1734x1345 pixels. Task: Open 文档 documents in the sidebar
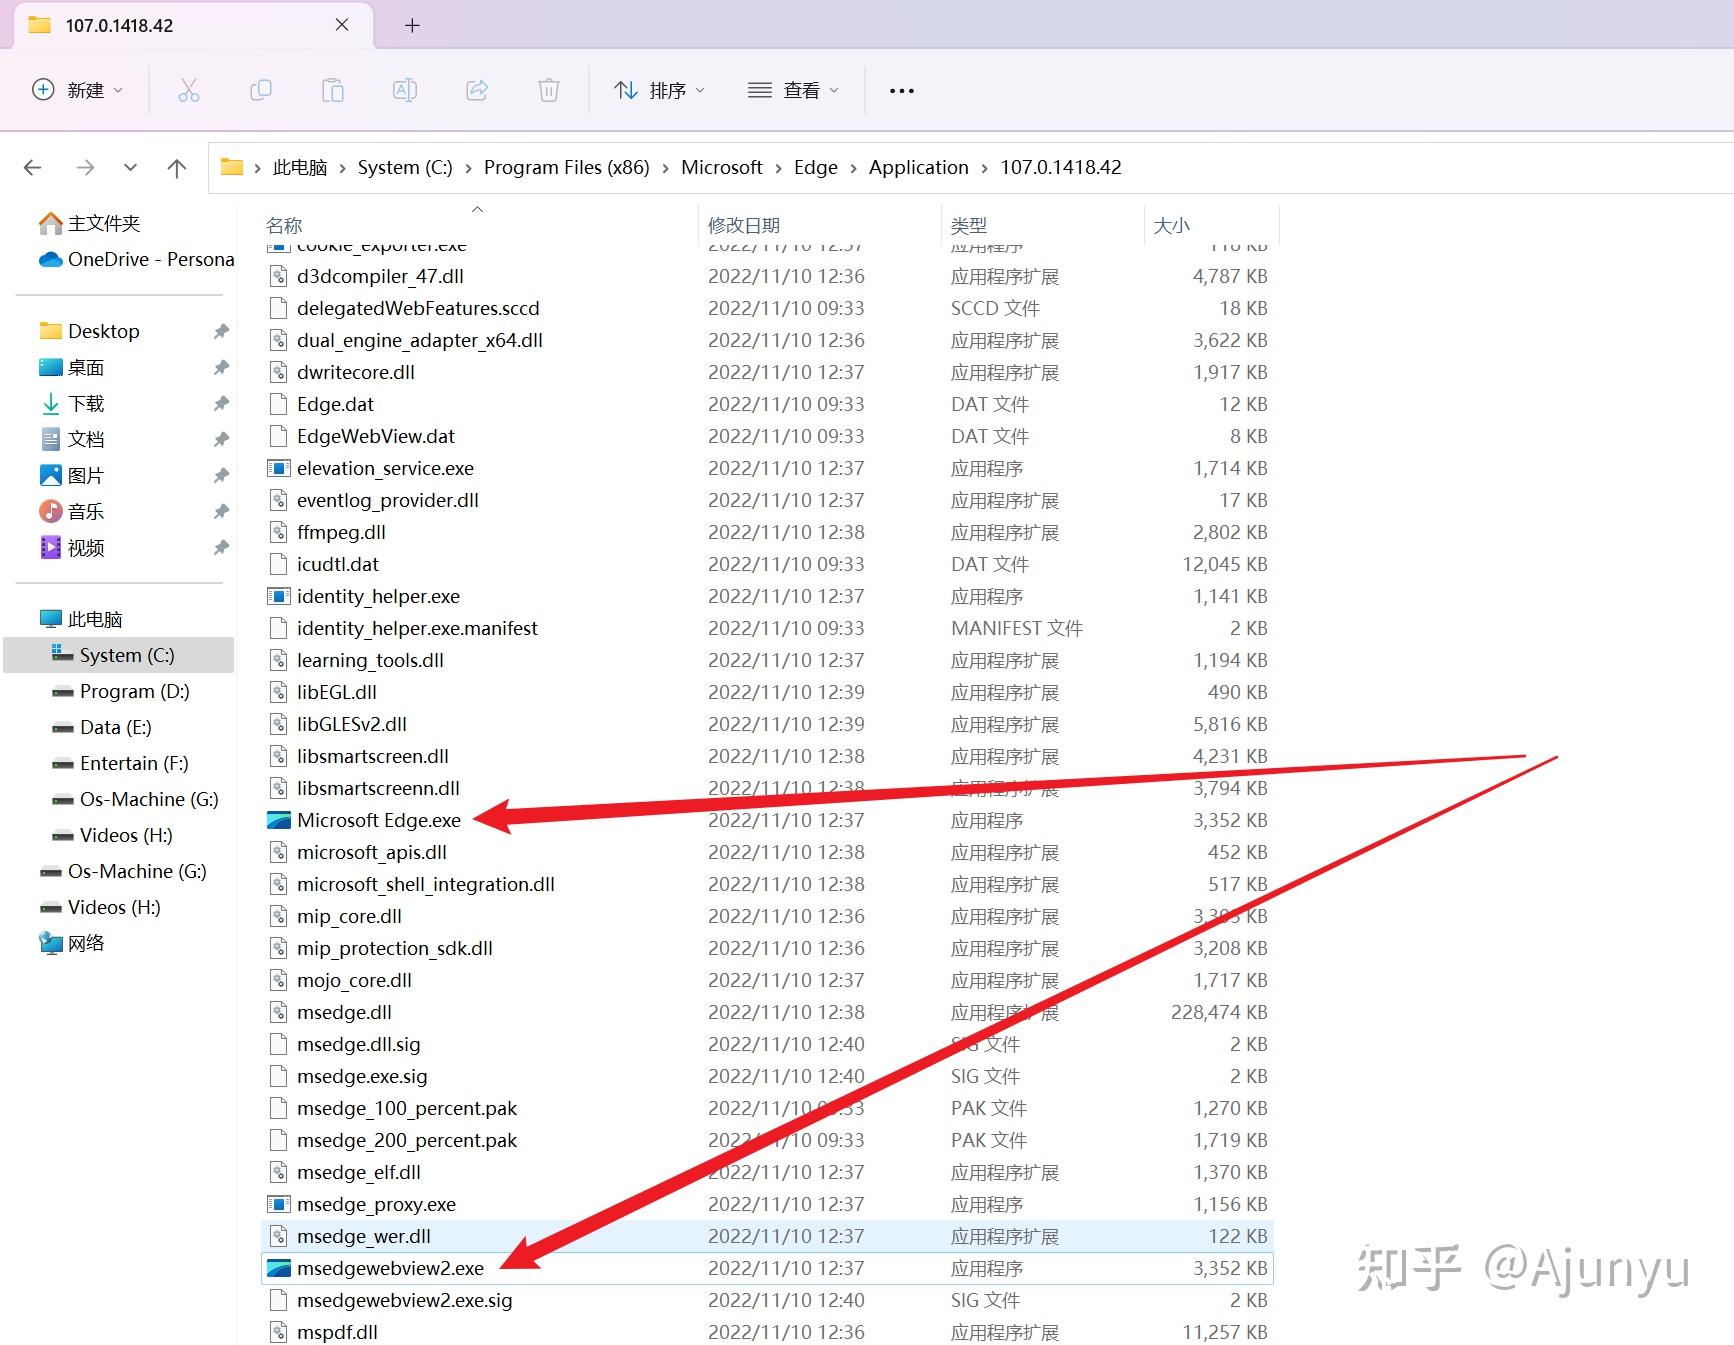point(71,439)
